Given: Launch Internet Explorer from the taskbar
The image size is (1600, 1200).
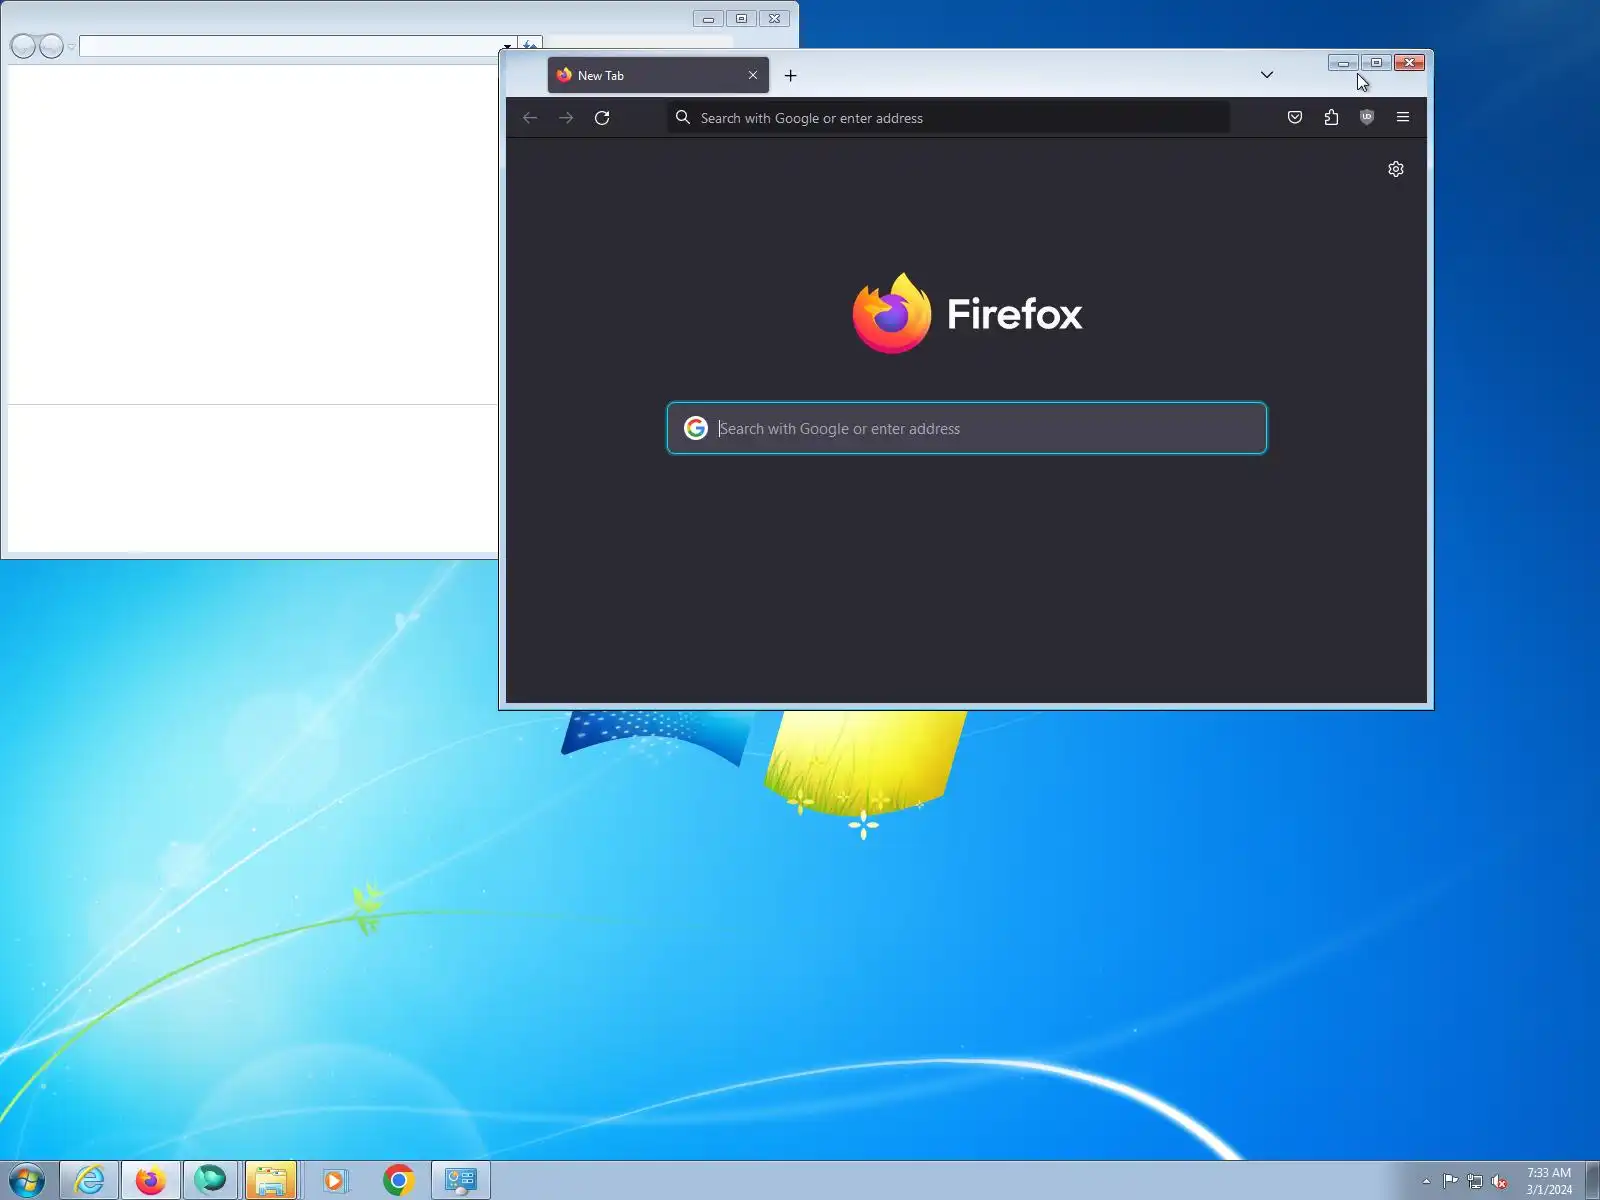Looking at the screenshot, I should 89,1181.
